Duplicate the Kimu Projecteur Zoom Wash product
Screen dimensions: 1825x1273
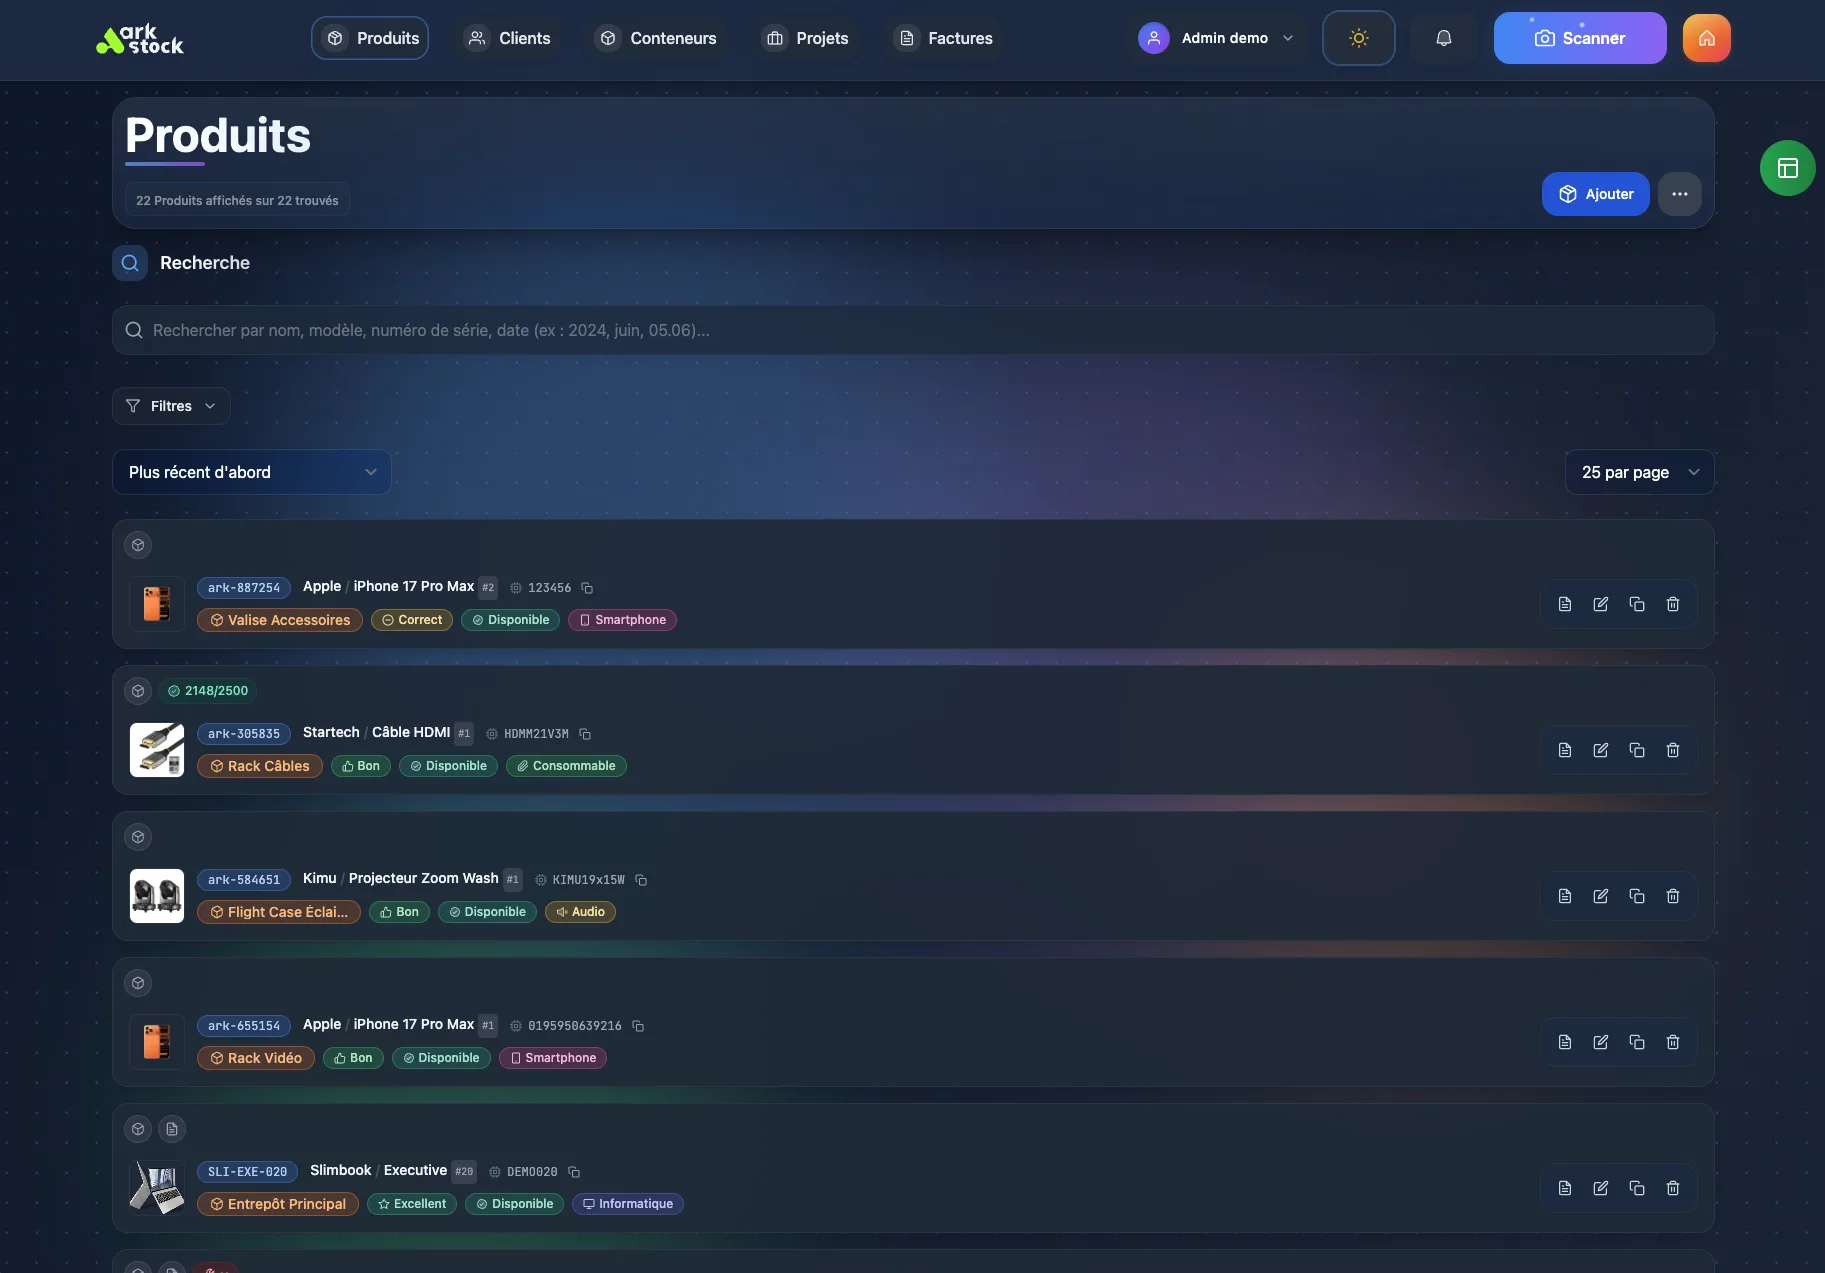[x=1637, y=897]
